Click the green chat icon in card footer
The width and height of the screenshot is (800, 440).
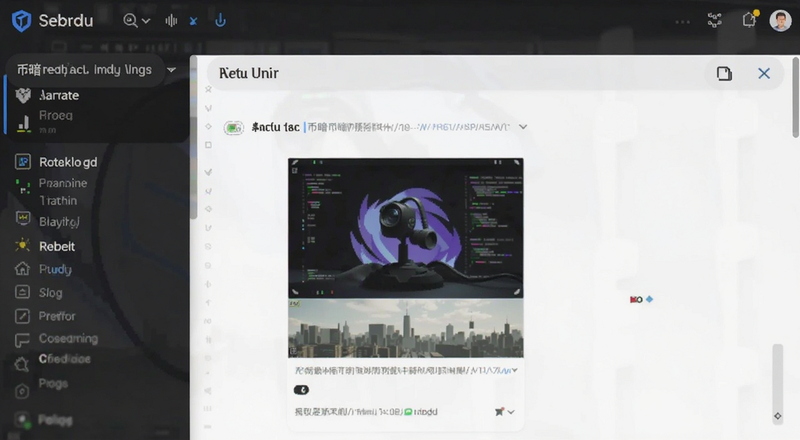408,411
